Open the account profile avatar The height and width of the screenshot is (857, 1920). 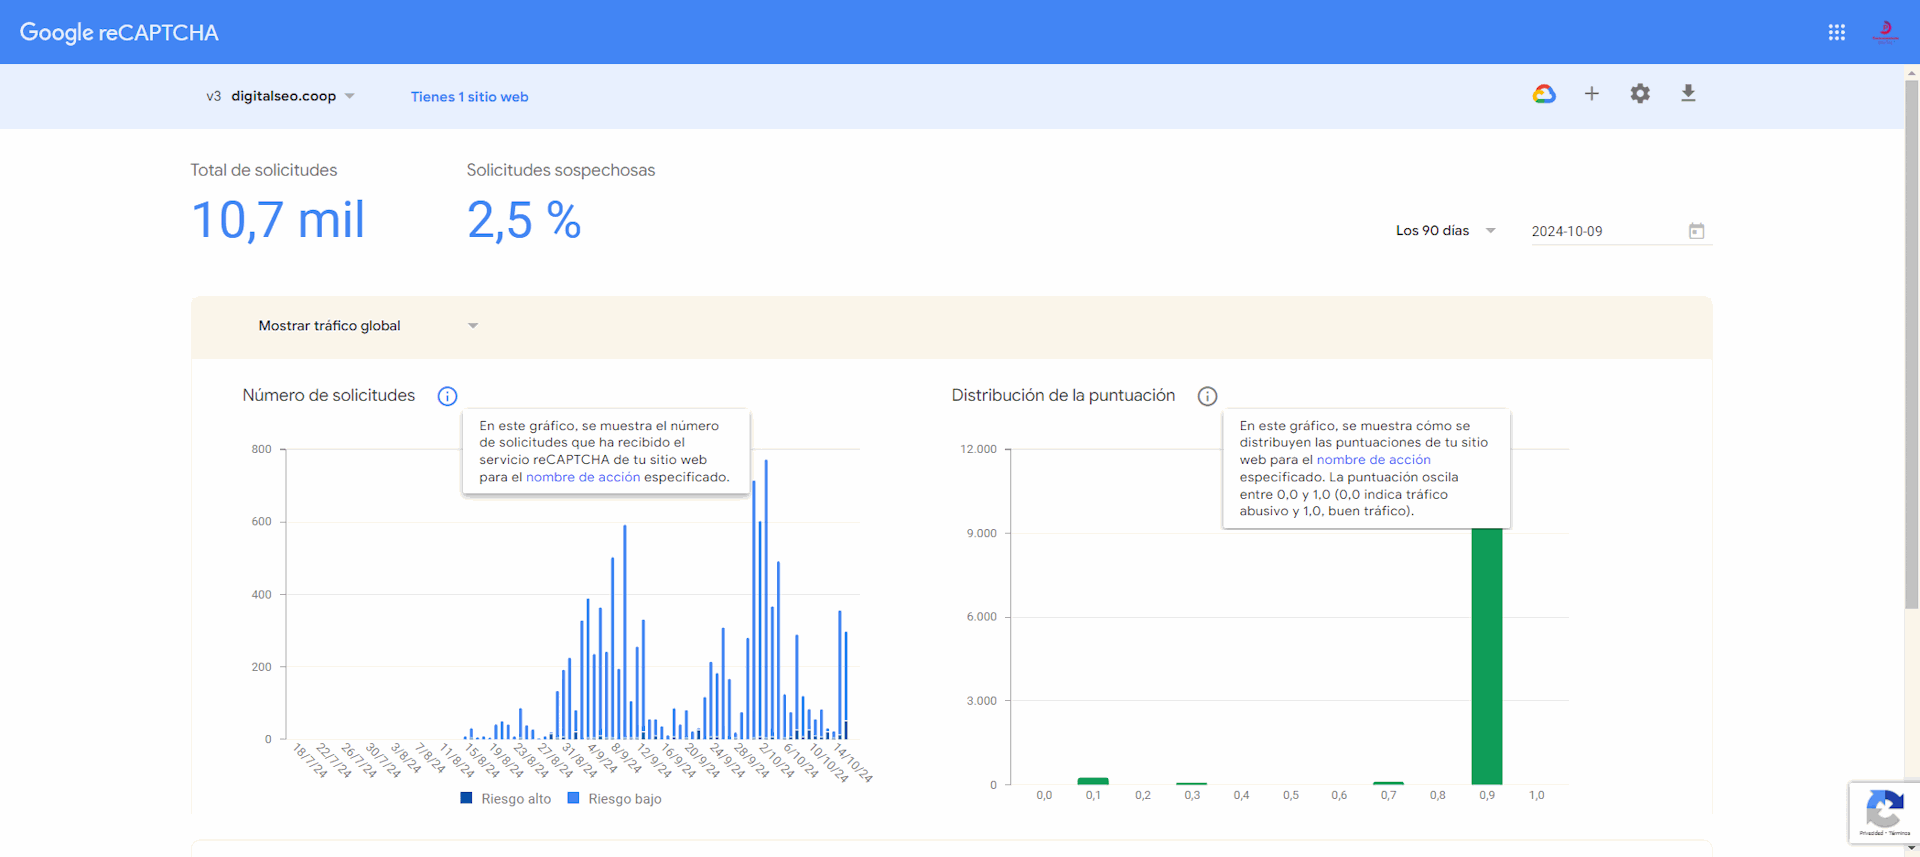coord(1885,32)
